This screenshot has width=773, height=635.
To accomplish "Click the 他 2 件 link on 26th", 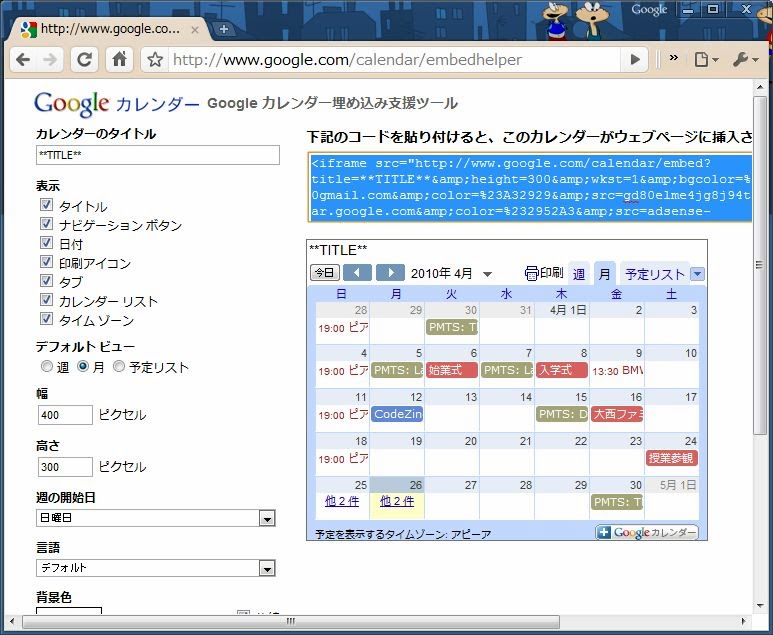I will 397,501.
